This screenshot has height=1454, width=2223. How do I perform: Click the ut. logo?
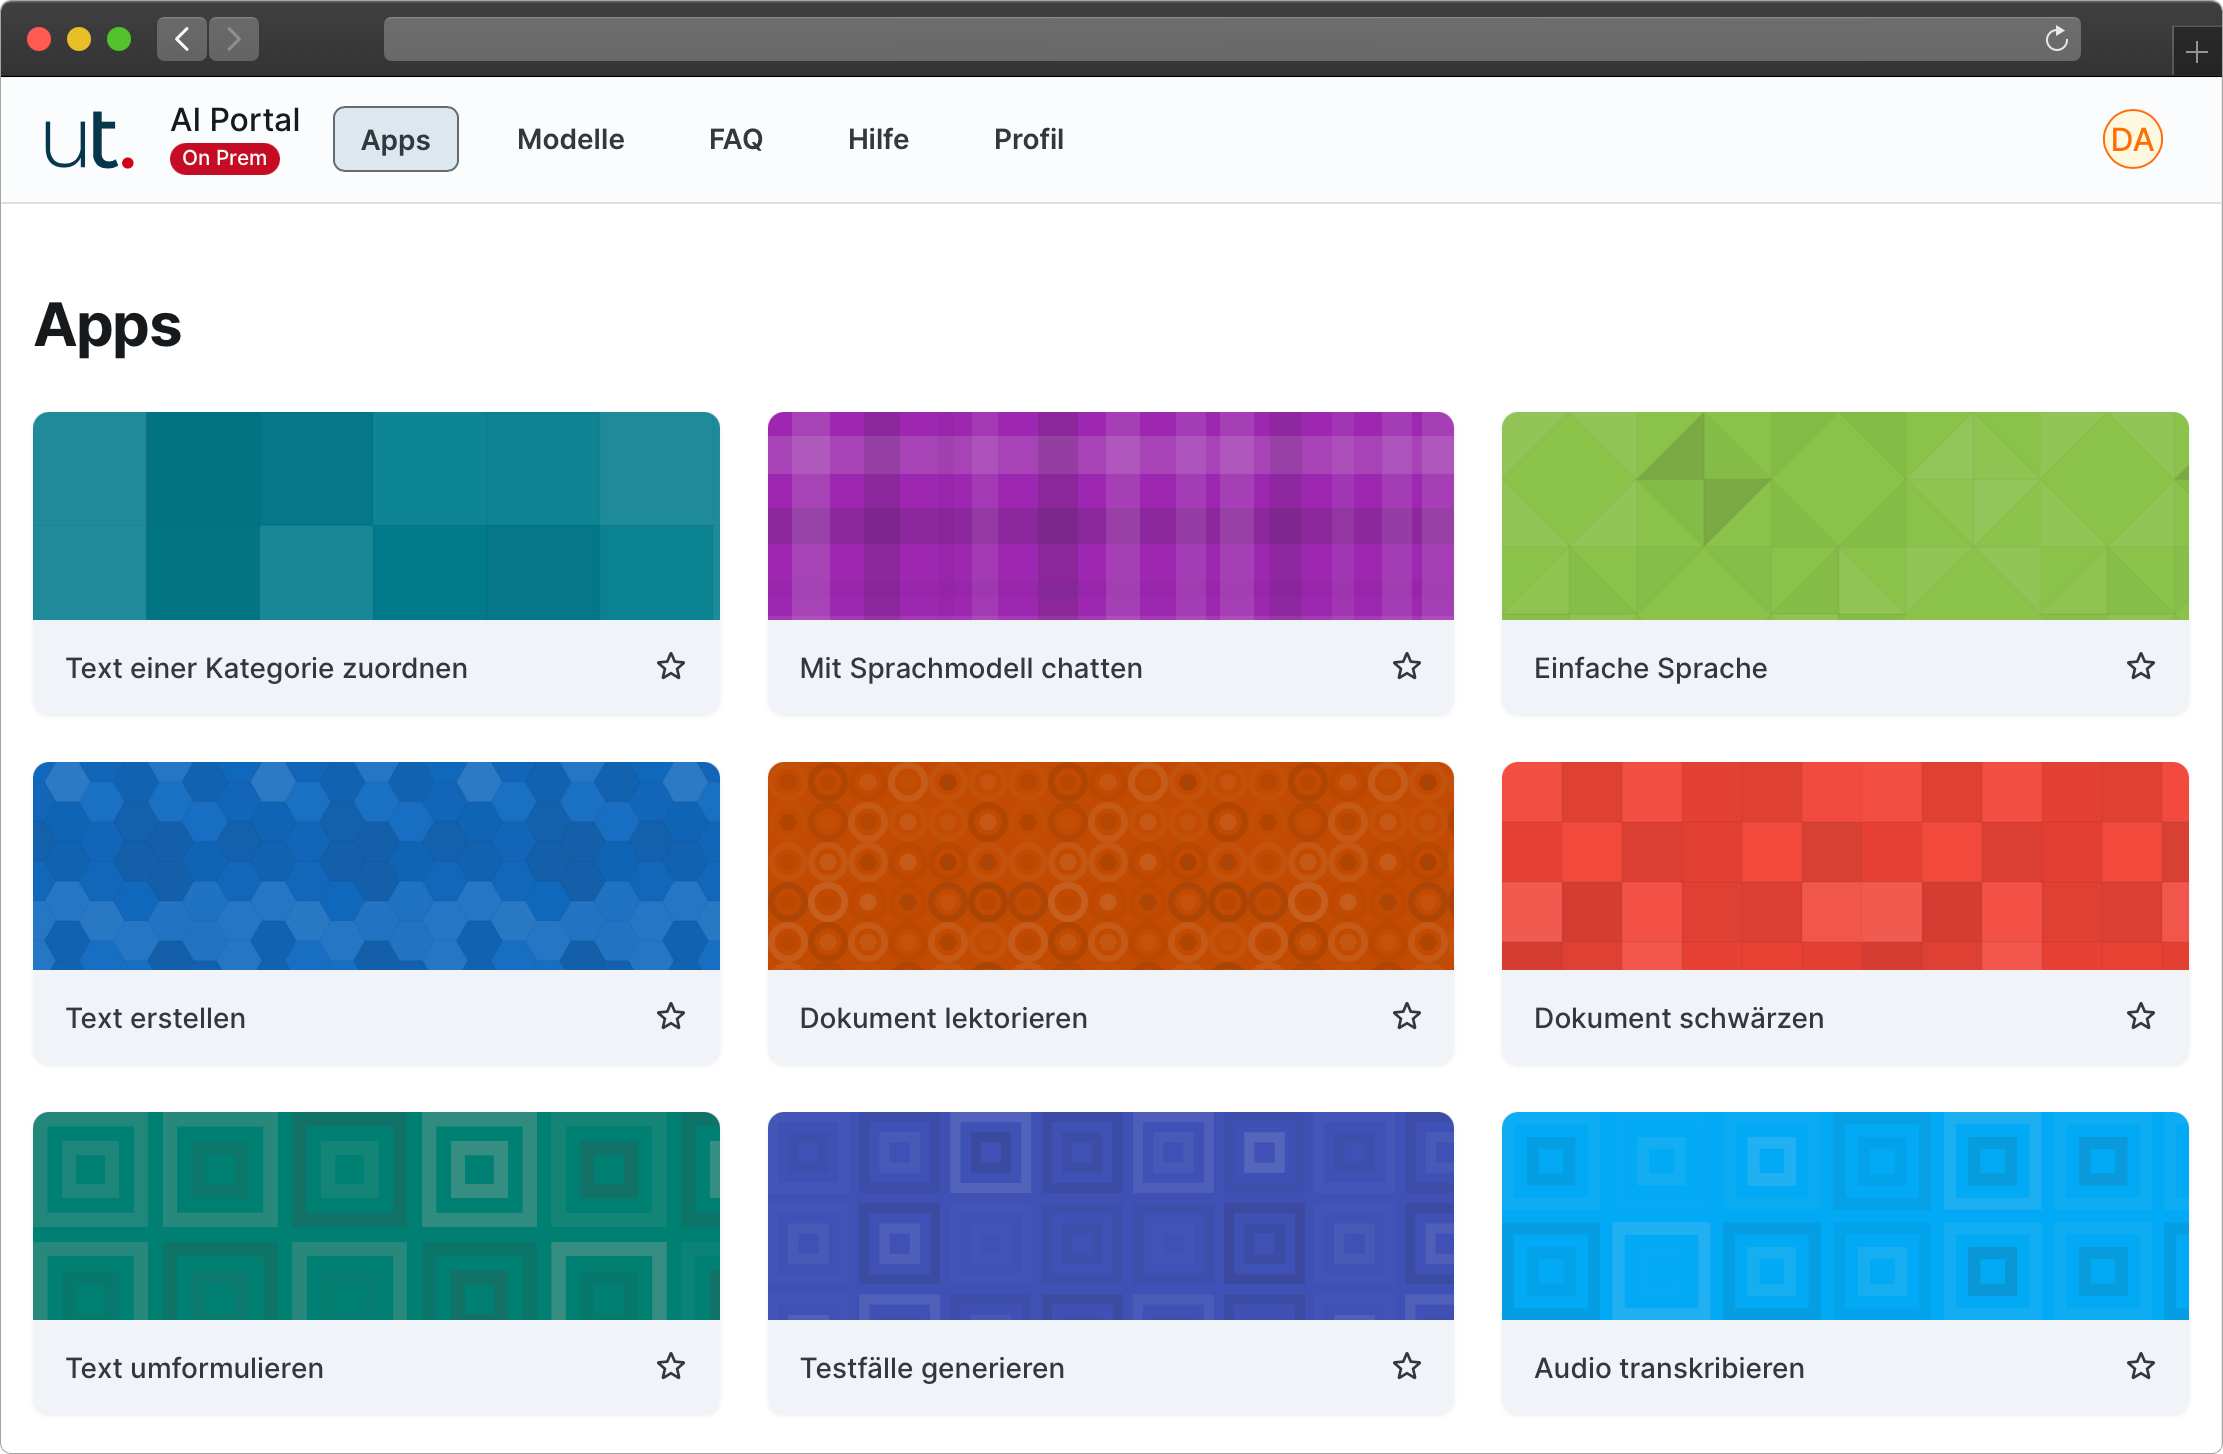pos(89,140)
